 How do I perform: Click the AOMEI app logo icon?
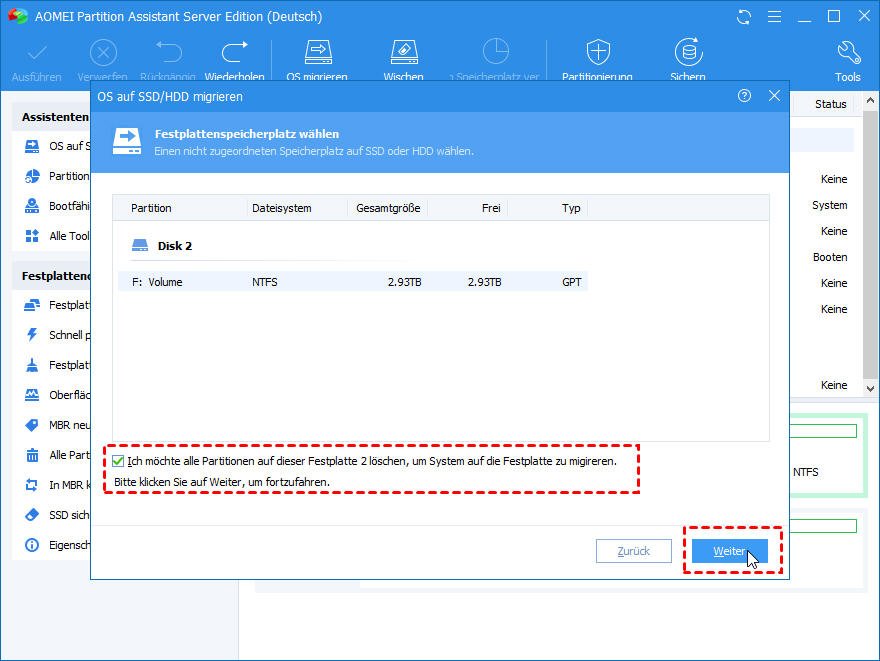pyautogui.click(x=17, y=16)
